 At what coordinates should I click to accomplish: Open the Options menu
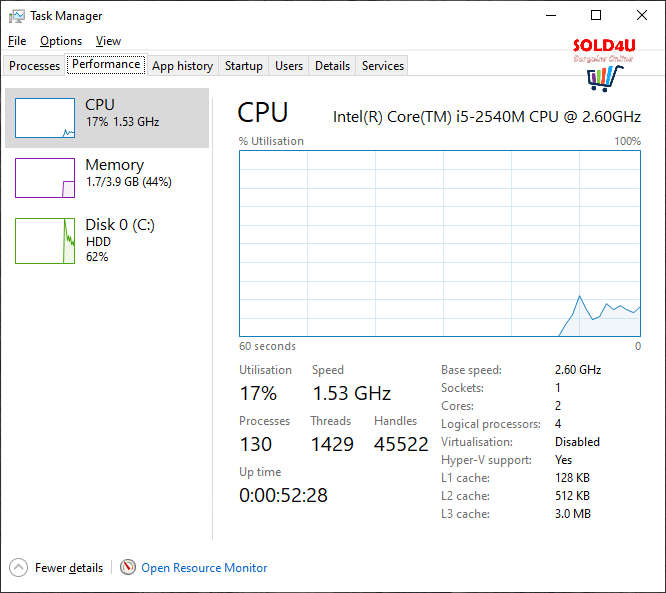pyautogui.click(x=61, y=41)
